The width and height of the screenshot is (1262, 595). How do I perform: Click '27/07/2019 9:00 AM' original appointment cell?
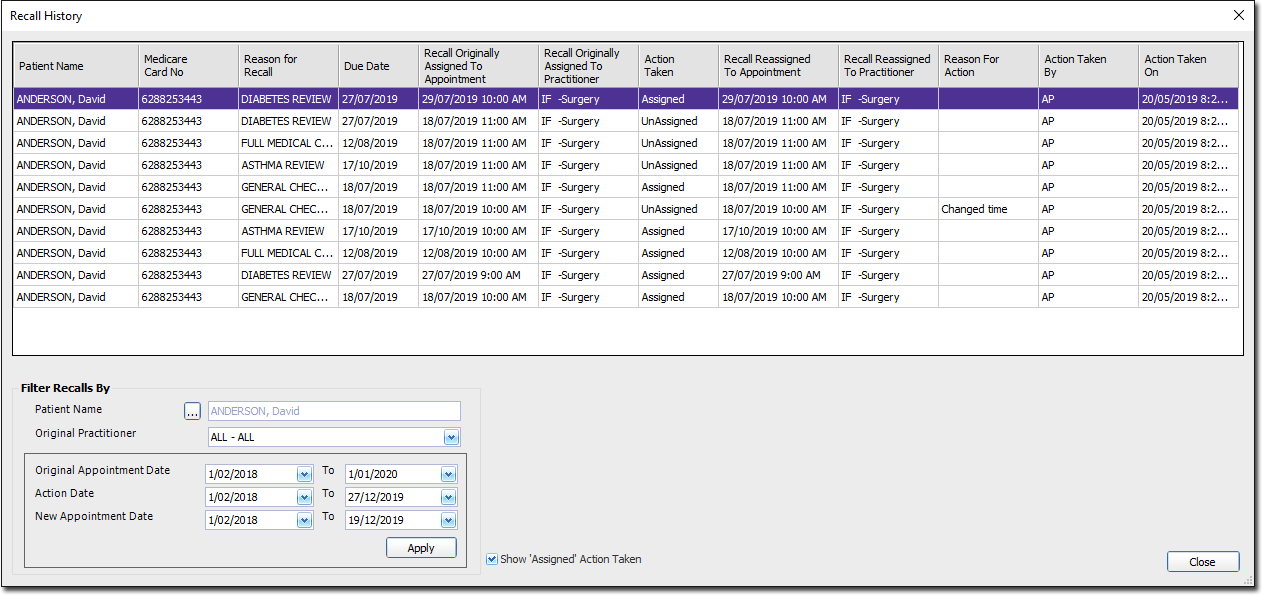(478, 275)
